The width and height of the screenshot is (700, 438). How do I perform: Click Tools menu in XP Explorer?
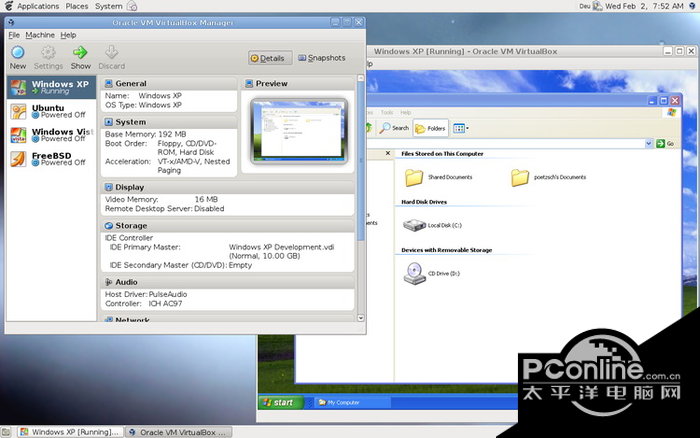point(387,113)
